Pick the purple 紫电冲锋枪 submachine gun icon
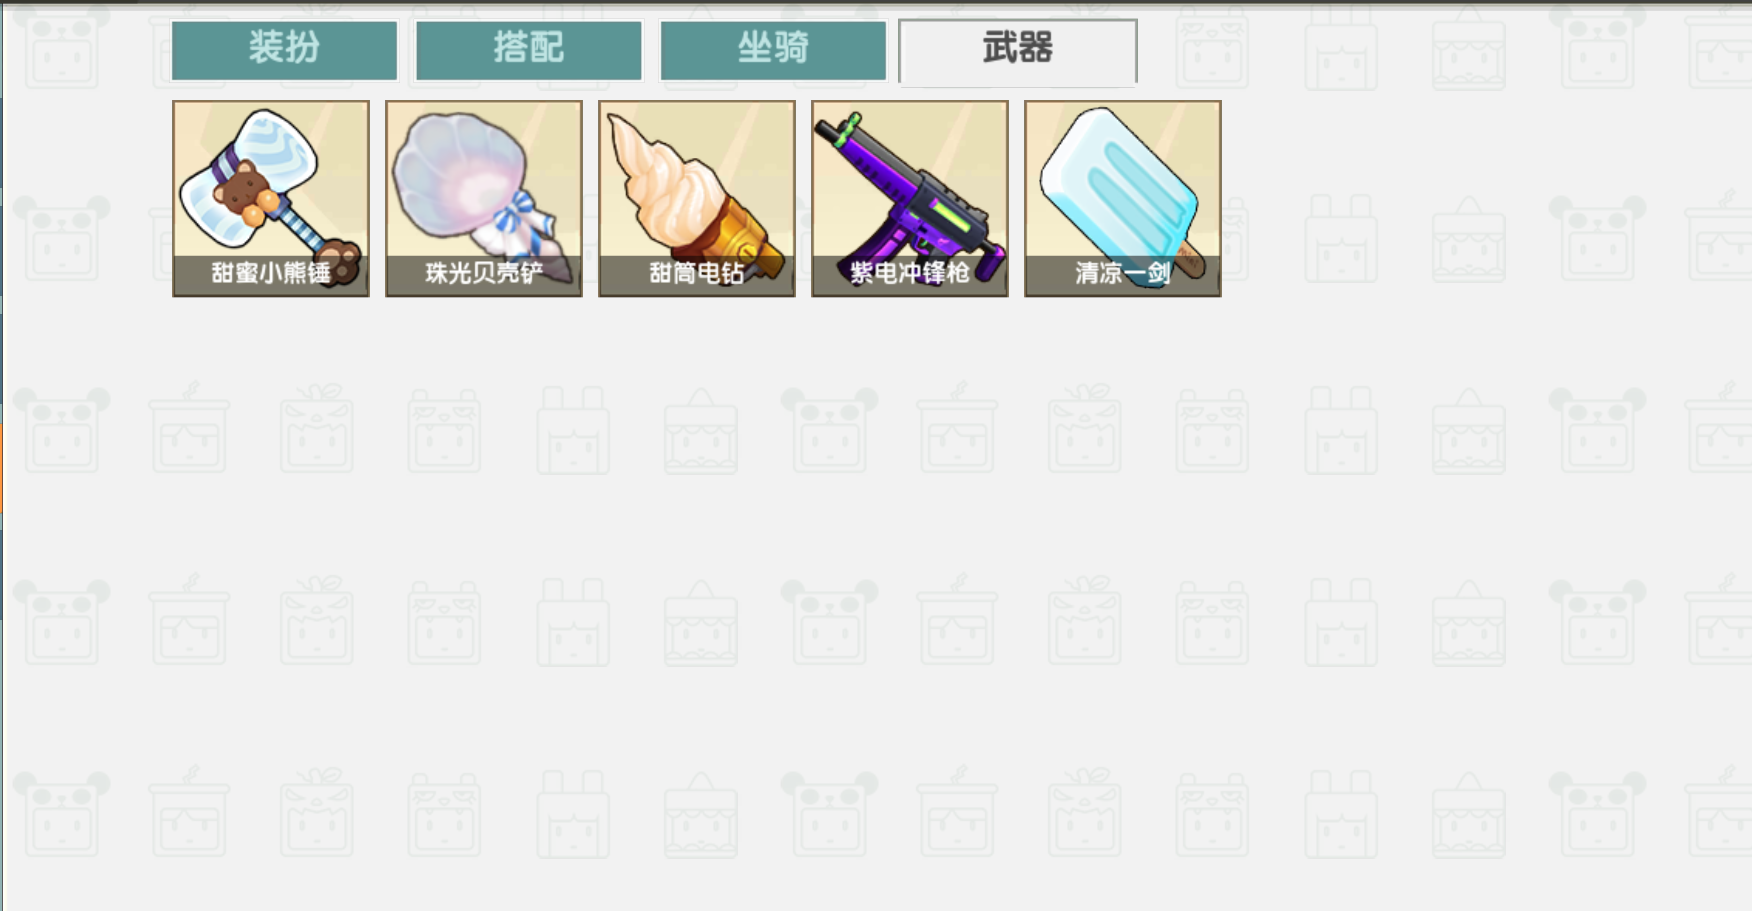Image resolution: width=1752 pixels, height=911 pixels. click(910, 198)
